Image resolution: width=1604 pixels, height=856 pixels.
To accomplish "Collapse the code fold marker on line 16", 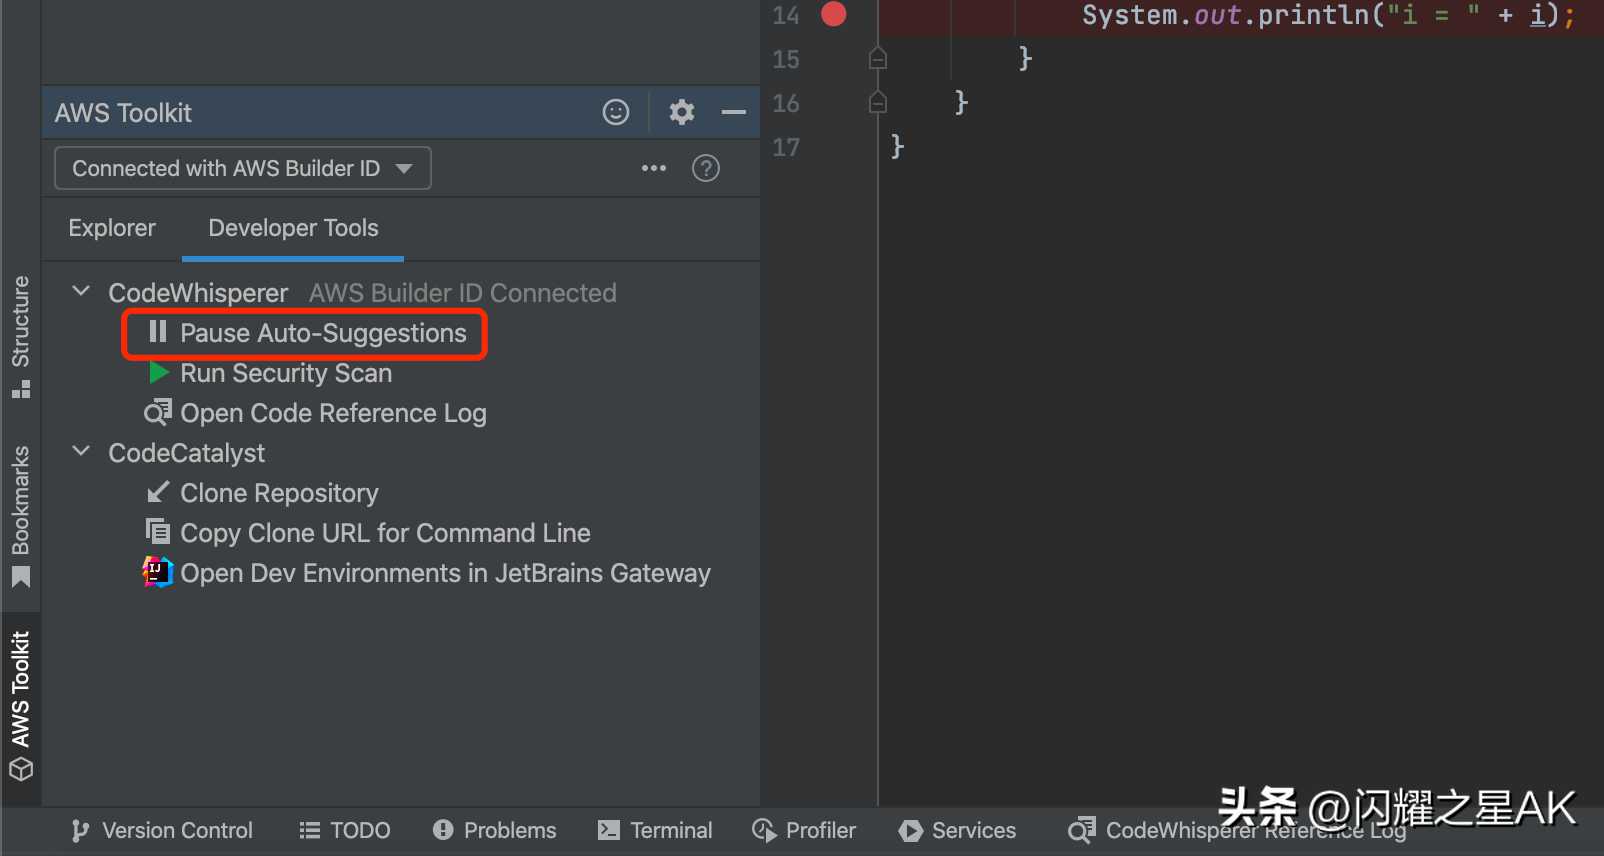I will 878,102.
